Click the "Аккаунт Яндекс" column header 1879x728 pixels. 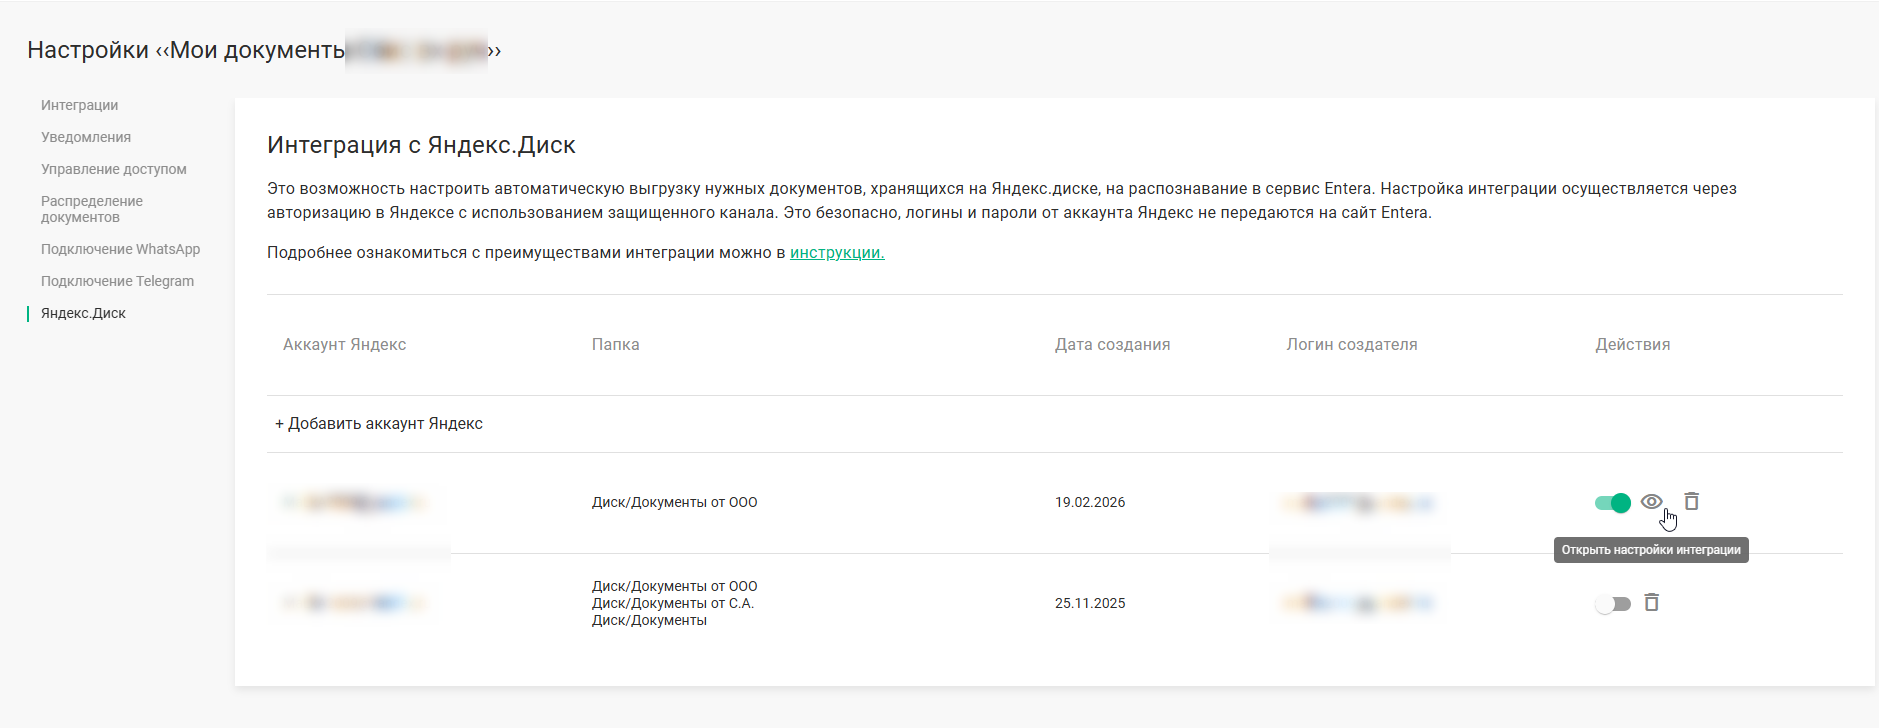coord(344,345)
